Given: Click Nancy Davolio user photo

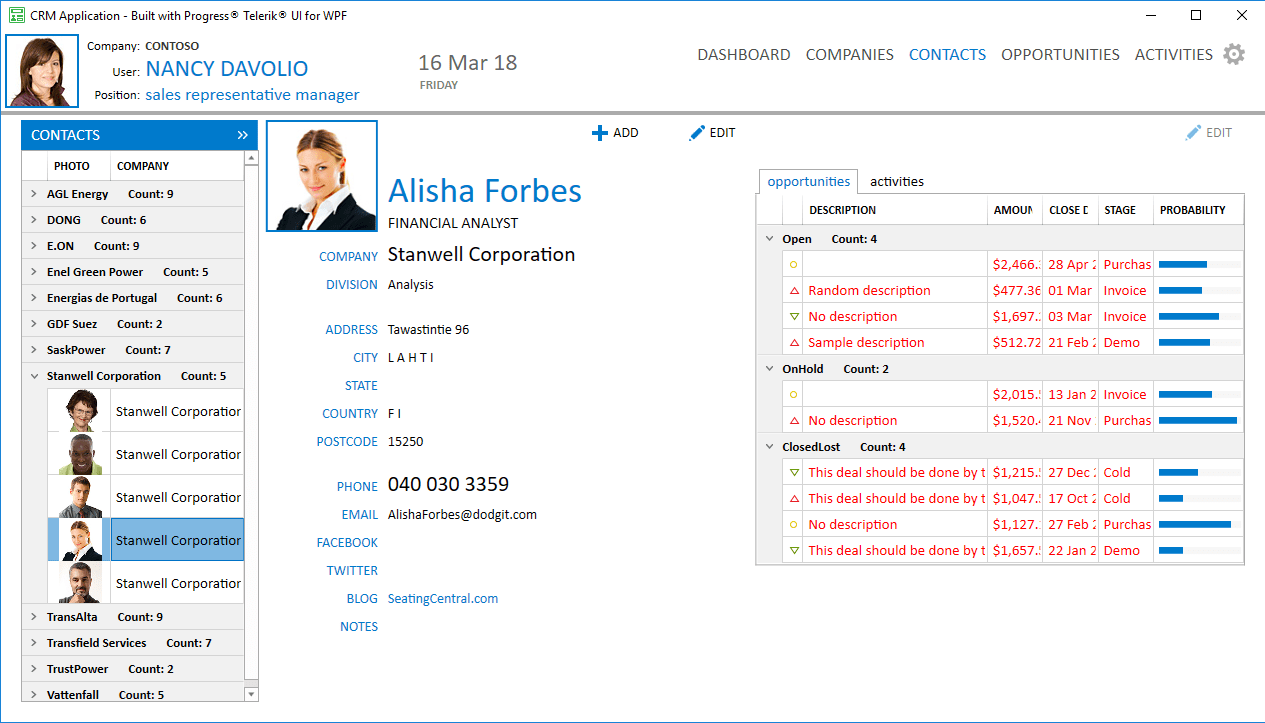Looking at the screenshot, I should coord(42,71).
